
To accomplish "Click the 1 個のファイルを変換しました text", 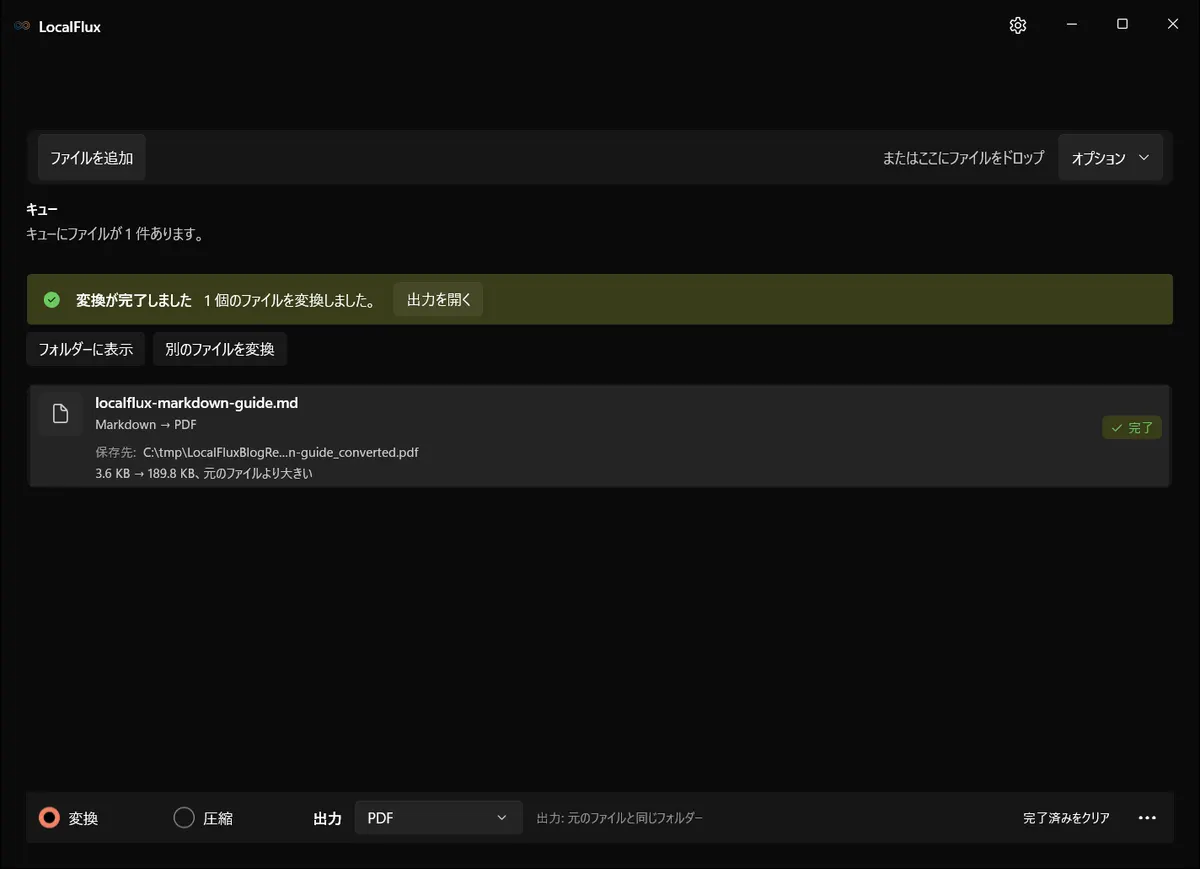I will coord(289,300).
